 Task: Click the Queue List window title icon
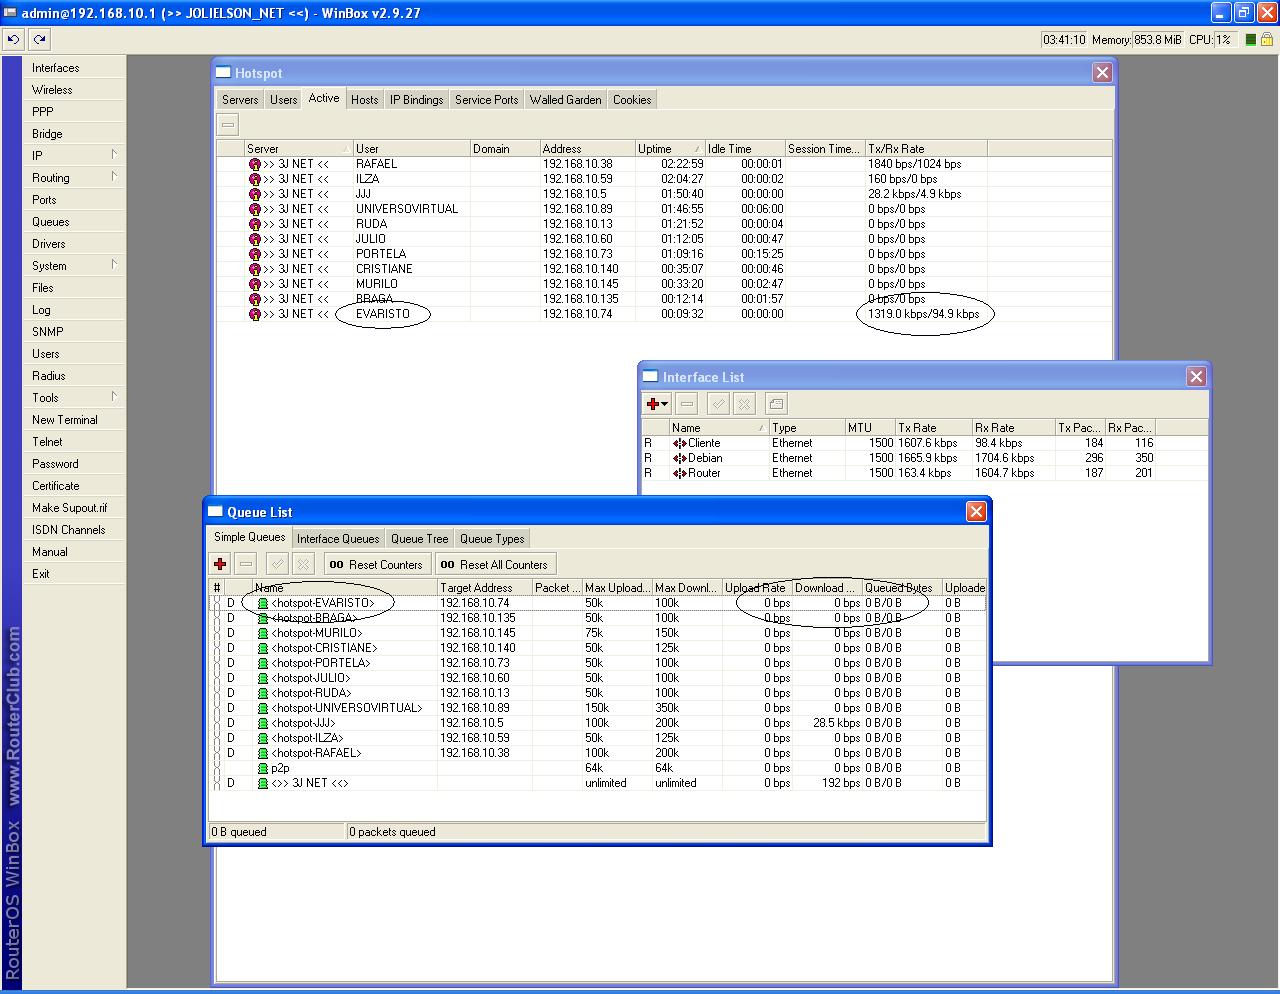(x=215, y=512)
